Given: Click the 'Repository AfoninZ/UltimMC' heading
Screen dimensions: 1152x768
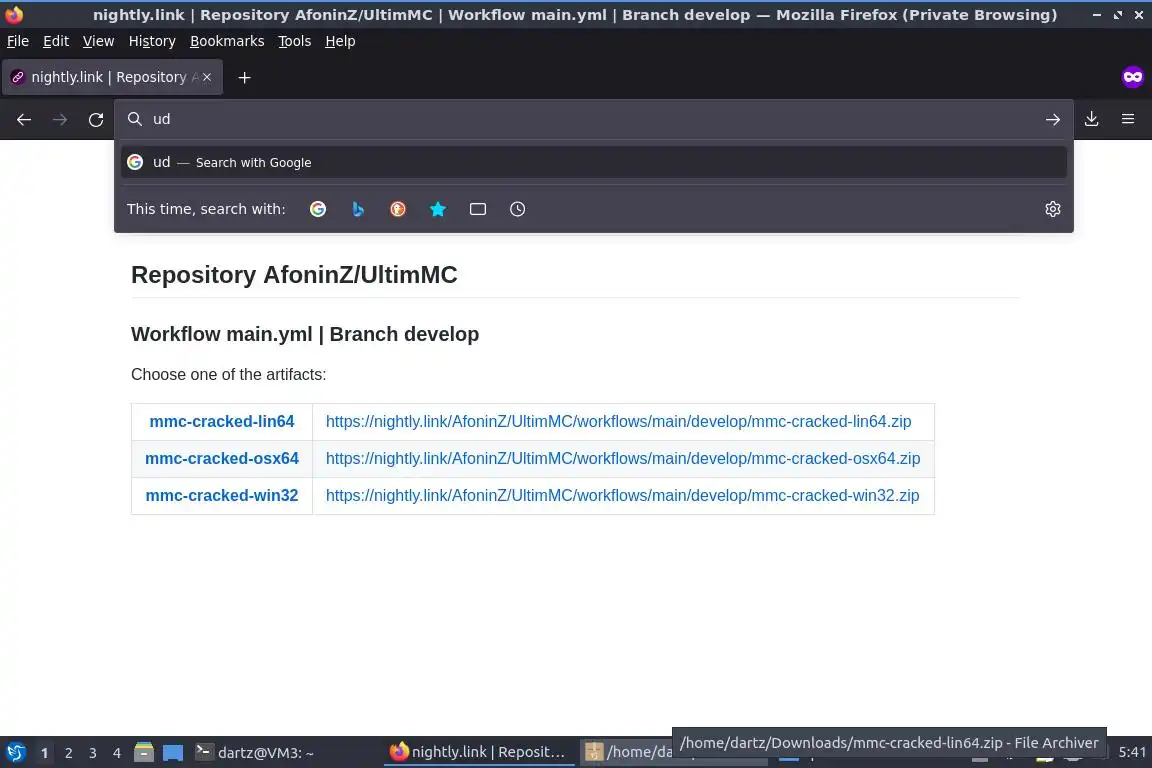Looking at the screenshot, I should (x=294, y=275).
